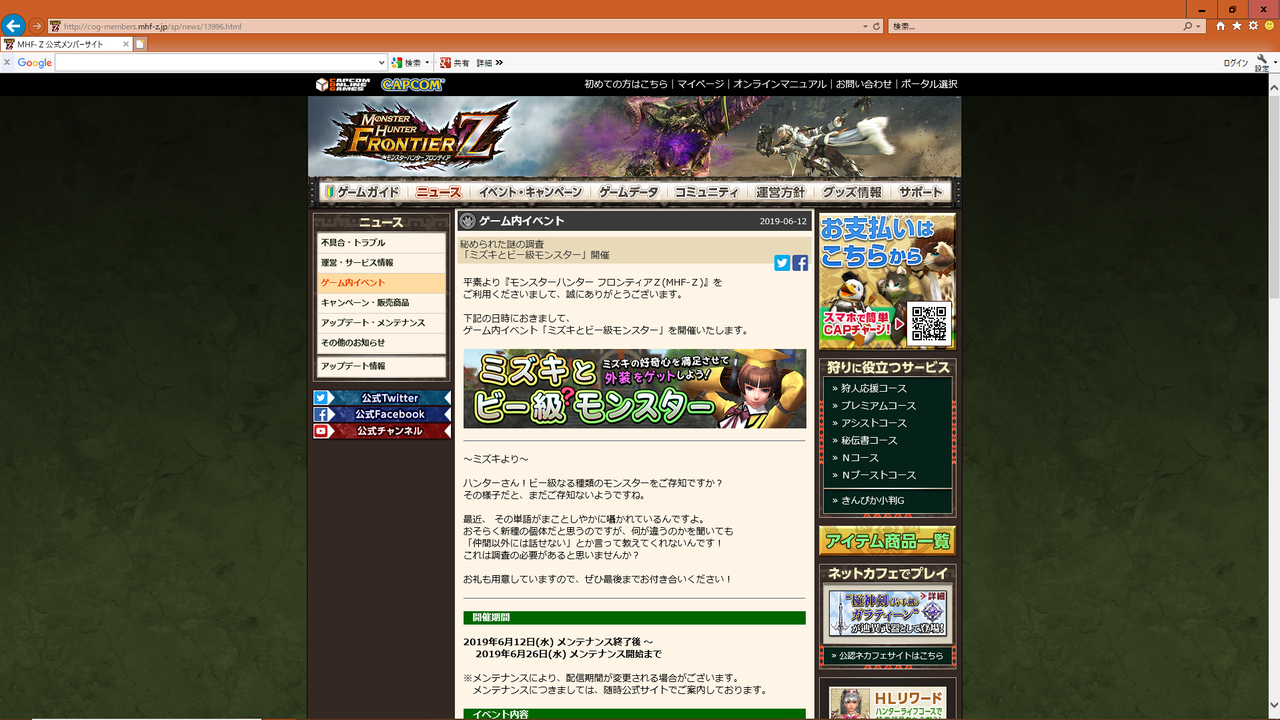Viewport: 1280px width, 720px height.
Task: Open the search provider dropdown arrow
Action: (1199, 26)
